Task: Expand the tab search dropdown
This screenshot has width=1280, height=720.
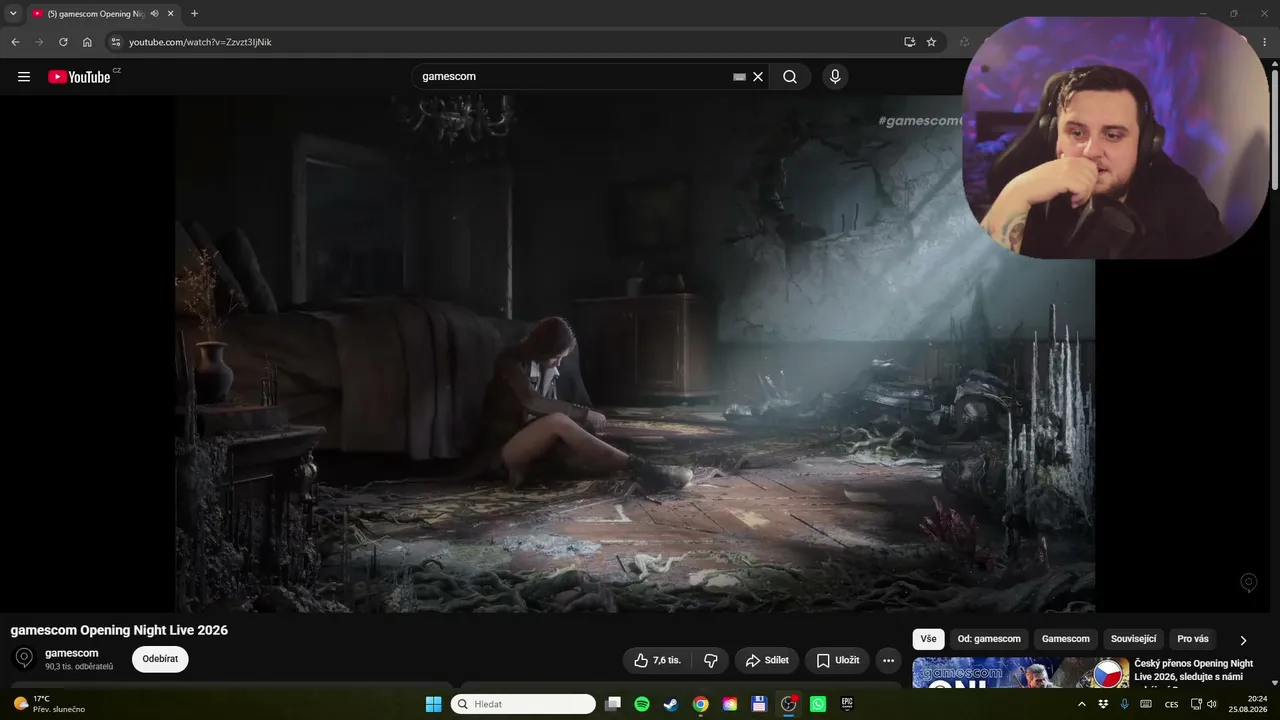Action: click(13, 14)
